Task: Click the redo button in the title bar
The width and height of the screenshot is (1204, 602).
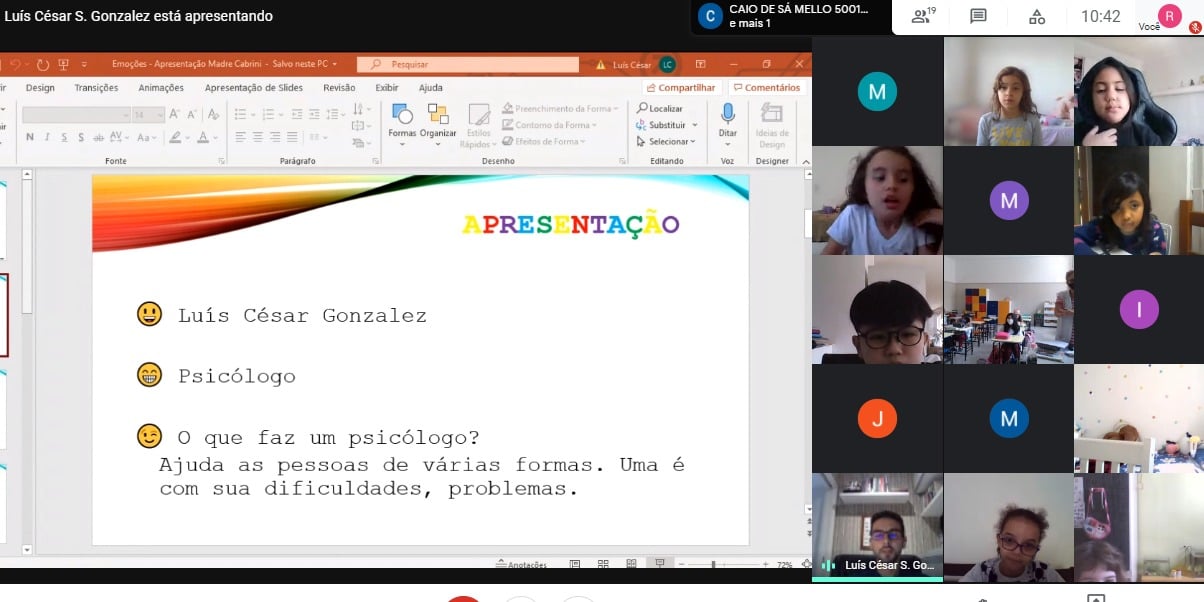Action: click(42, 64)
